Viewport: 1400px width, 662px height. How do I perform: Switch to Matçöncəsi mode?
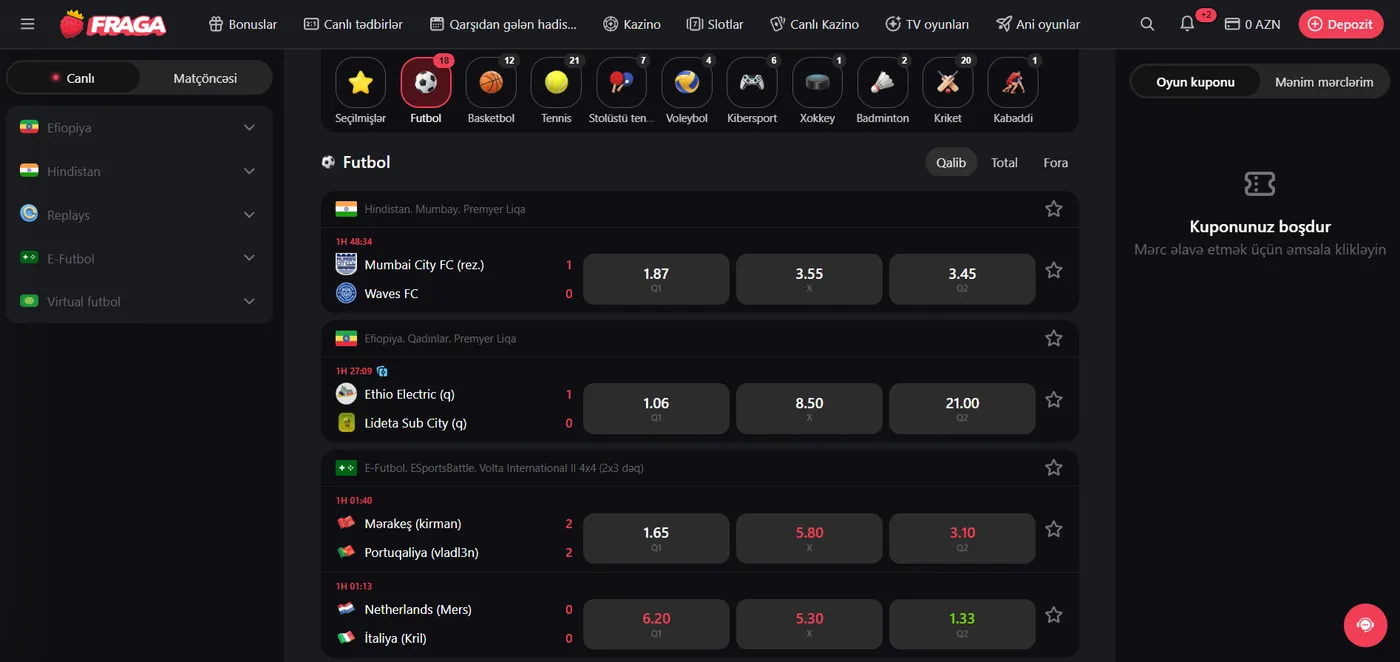click(205, 78)
